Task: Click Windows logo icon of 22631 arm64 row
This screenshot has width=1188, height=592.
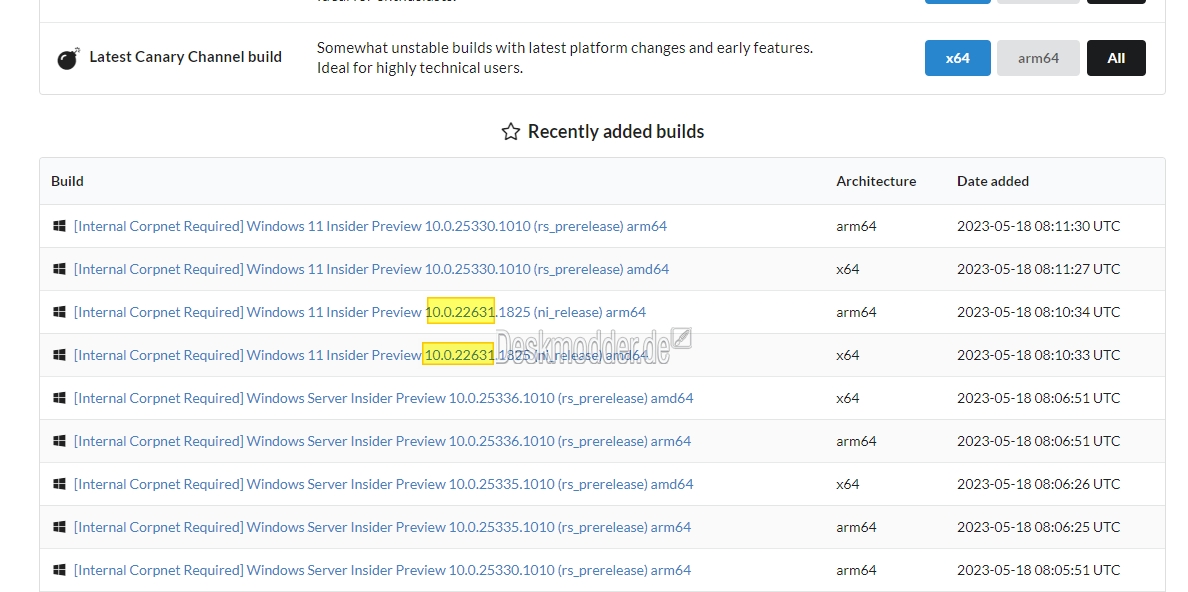Action: (x=59, y=312)
